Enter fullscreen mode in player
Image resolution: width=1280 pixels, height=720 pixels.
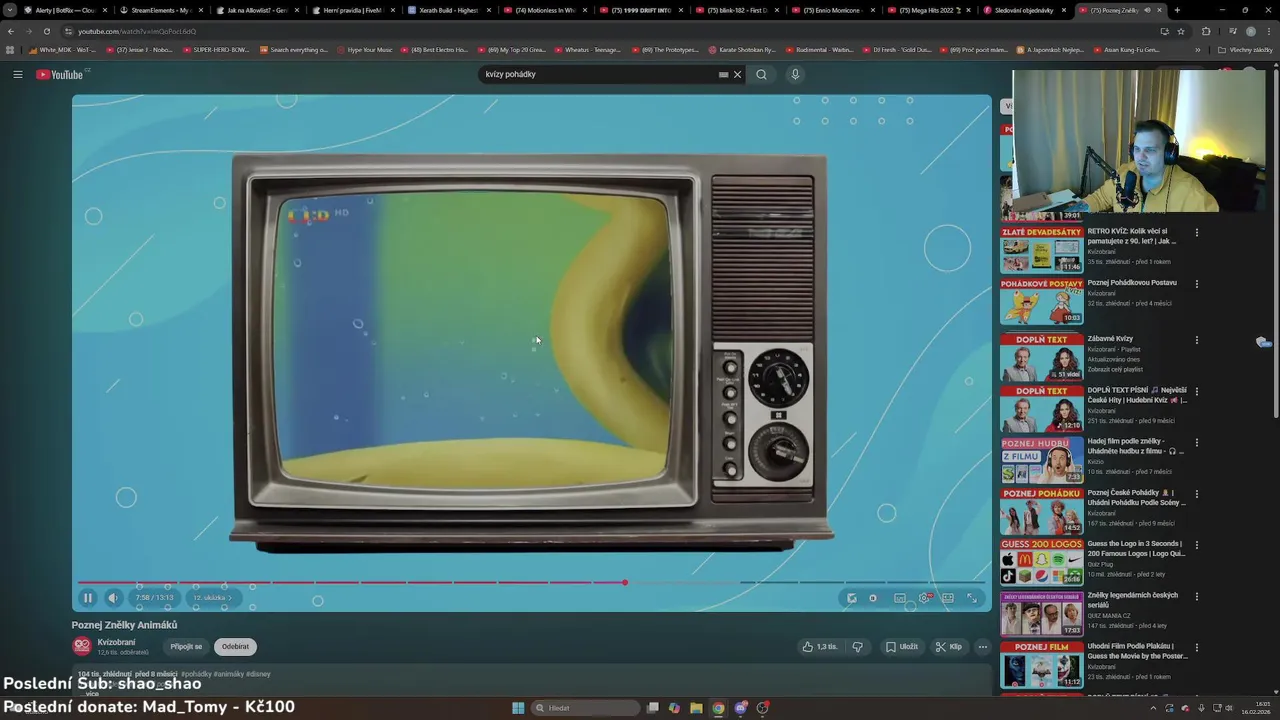pyautogui.click(x=972, y=598)
